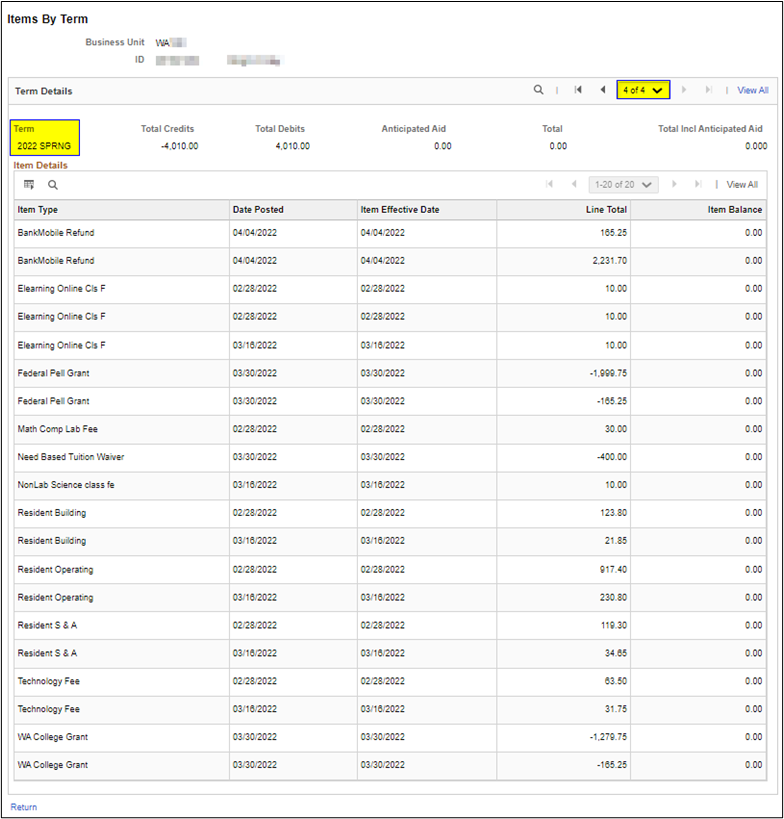Viewport: 784px width, 819px height.
Task: Click the Item Balance column header
Action: (x=734, y=210)
